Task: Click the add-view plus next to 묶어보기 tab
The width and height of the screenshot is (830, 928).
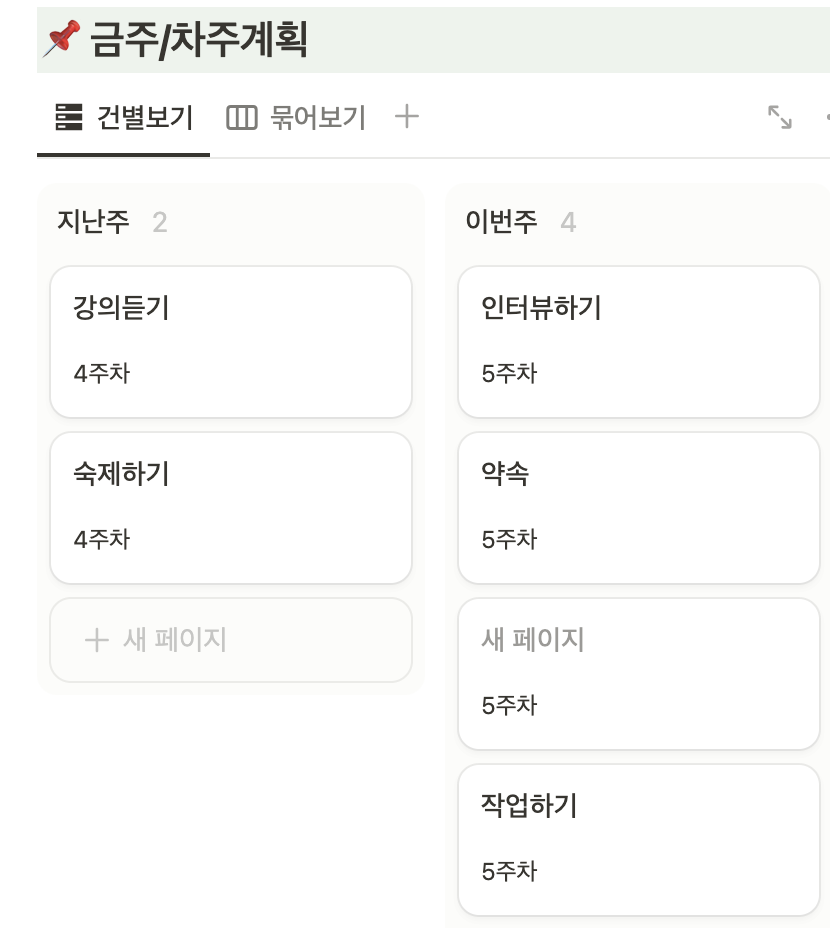Action: (406, 117)
